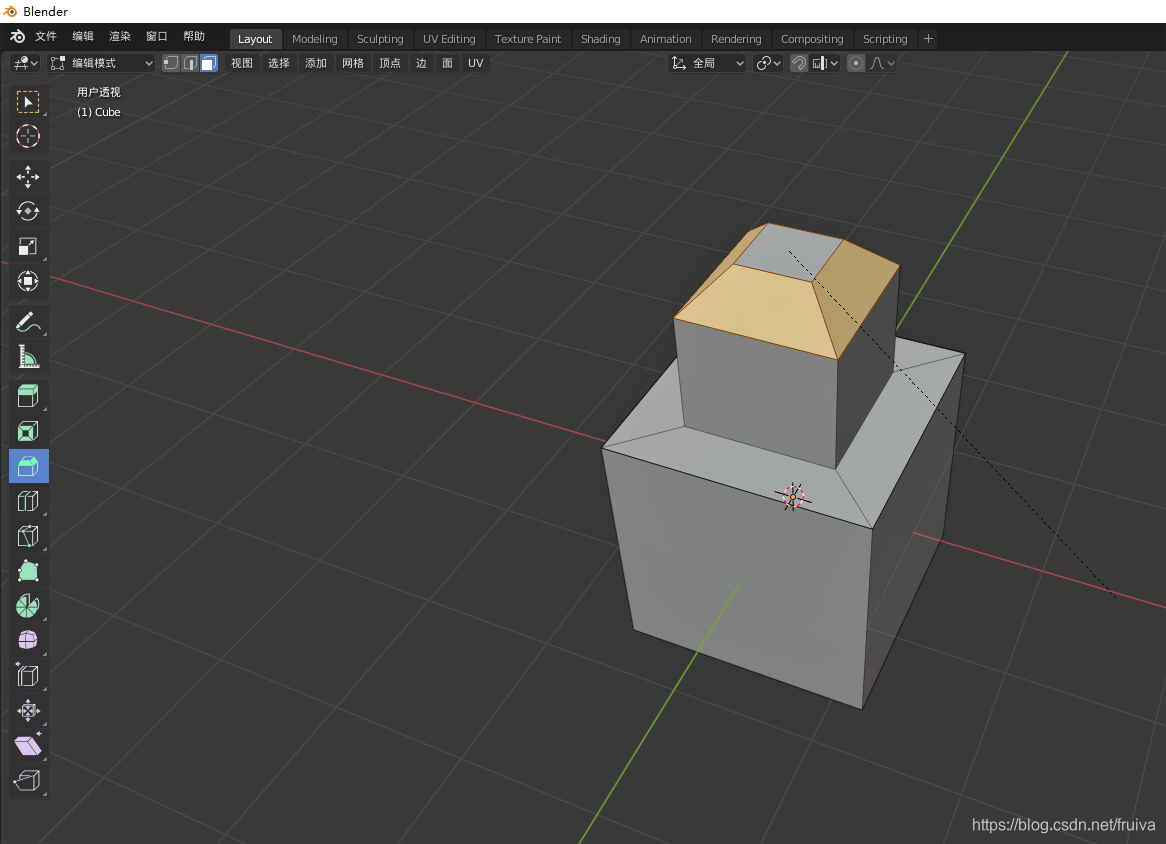This screenshot has width=1166, height=844.
Task: Open the 渲染 menu
Action: coord(120,36)
